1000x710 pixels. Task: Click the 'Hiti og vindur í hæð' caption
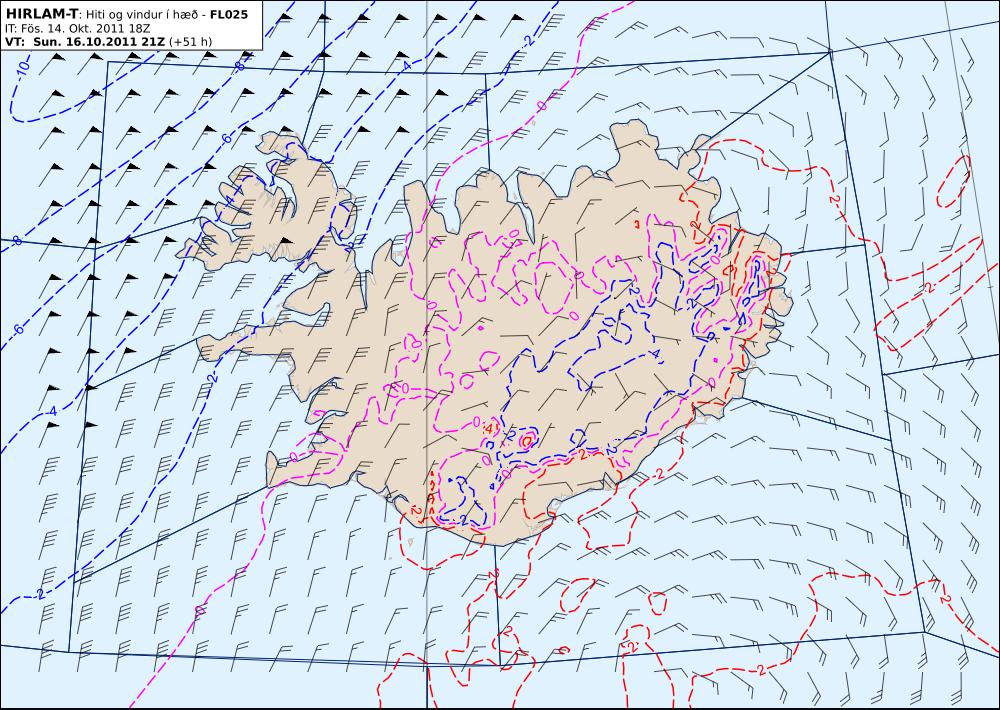[x=144, y=14]
